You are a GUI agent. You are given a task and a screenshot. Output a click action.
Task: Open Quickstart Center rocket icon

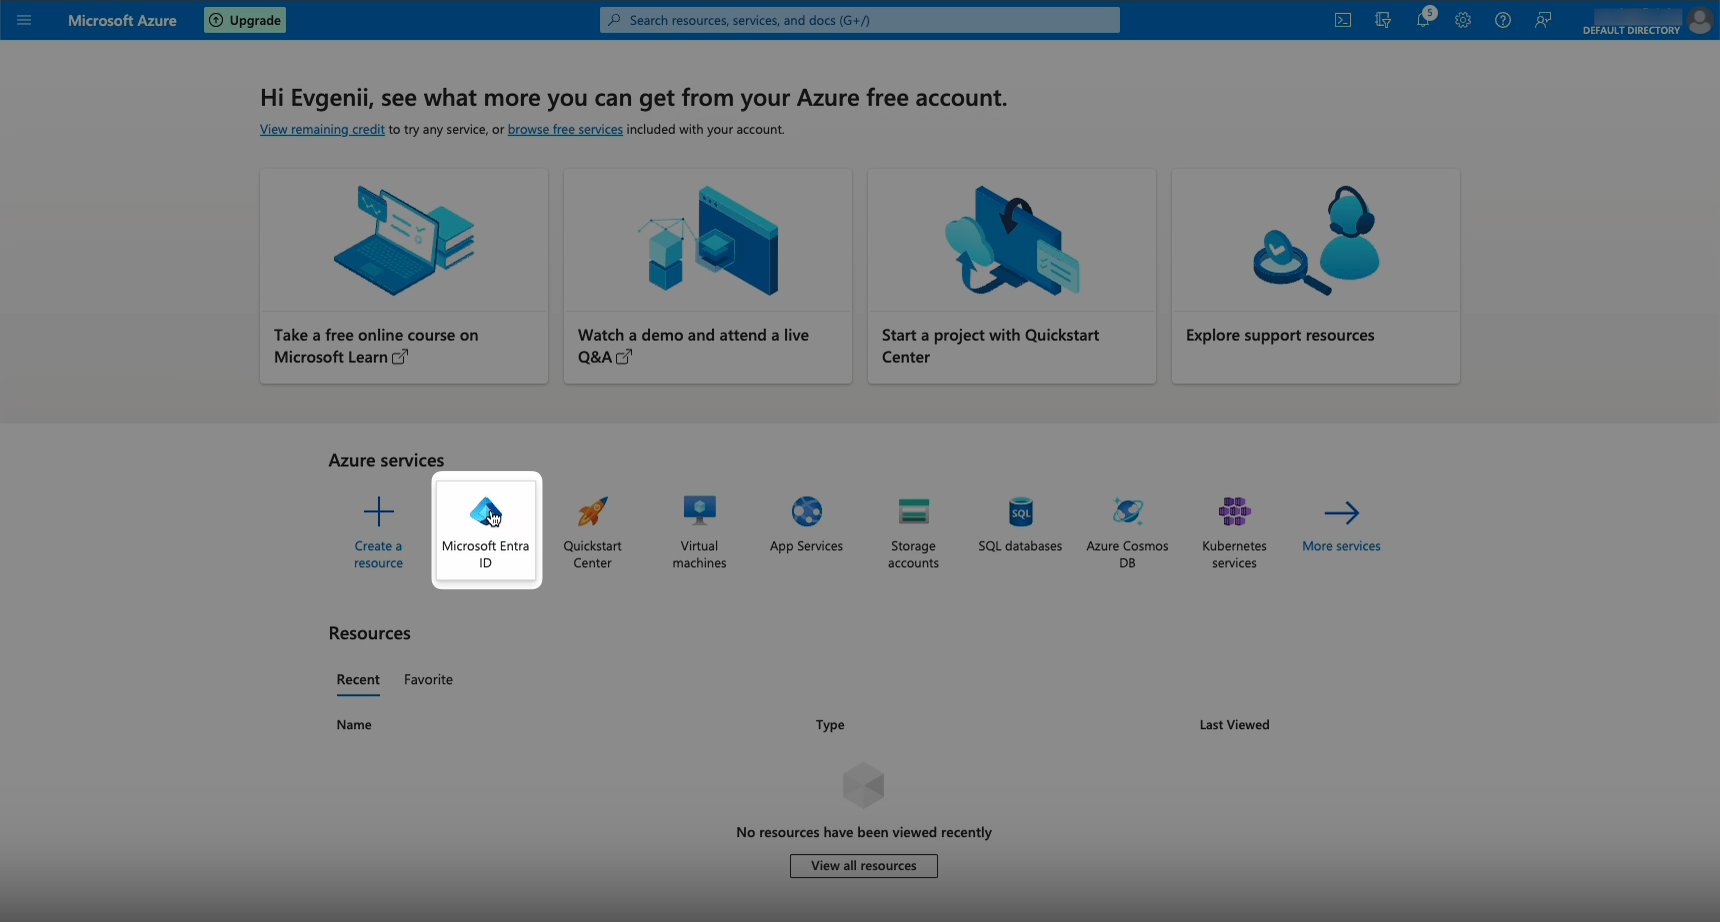click(592, 513)
